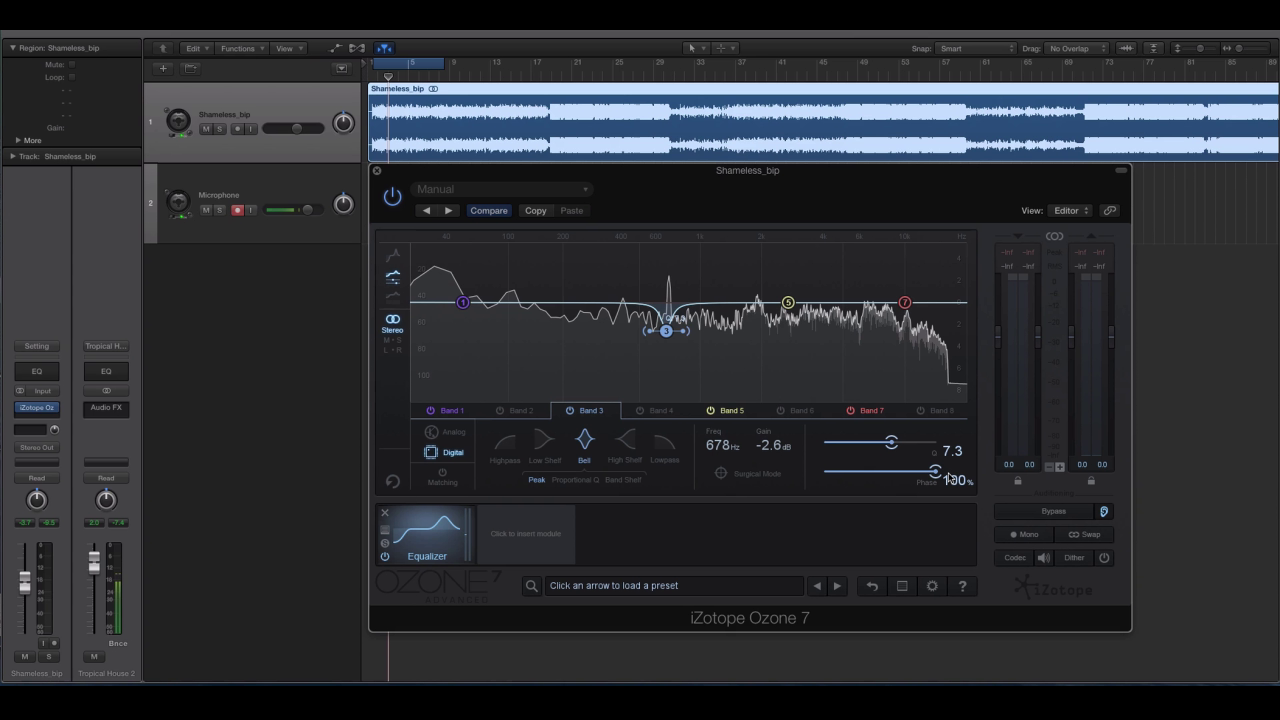Click the Shameless_bip track instrument icon
The image size is (1280, 720).
(178, 121)
